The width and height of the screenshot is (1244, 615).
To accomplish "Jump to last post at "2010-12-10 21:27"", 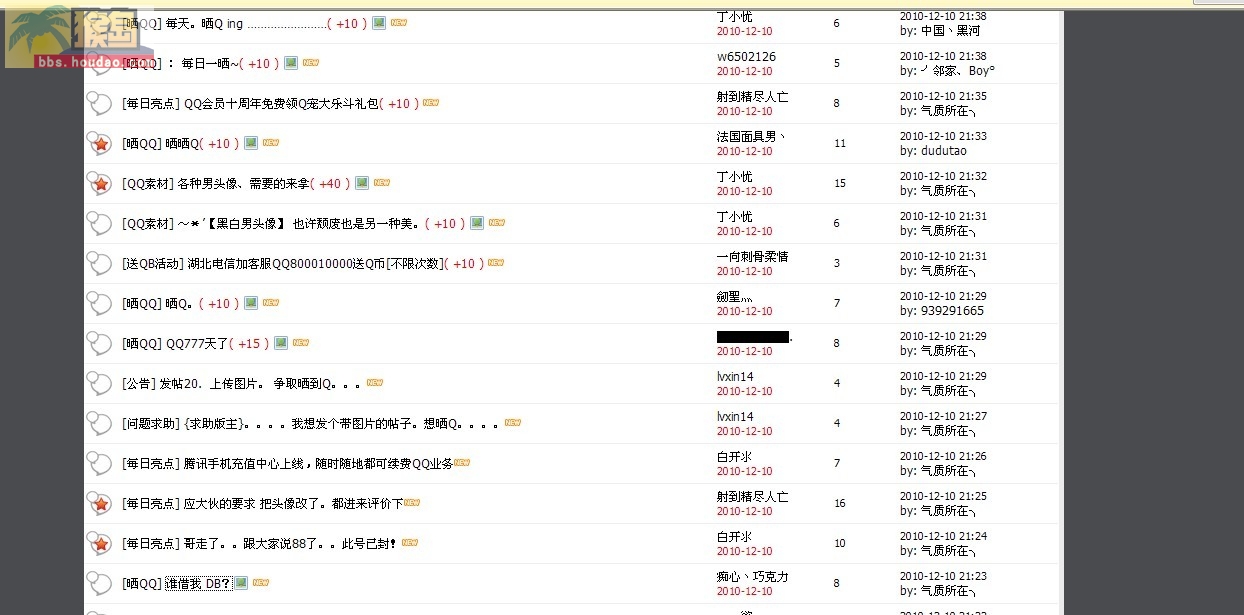I will (943, 416).
